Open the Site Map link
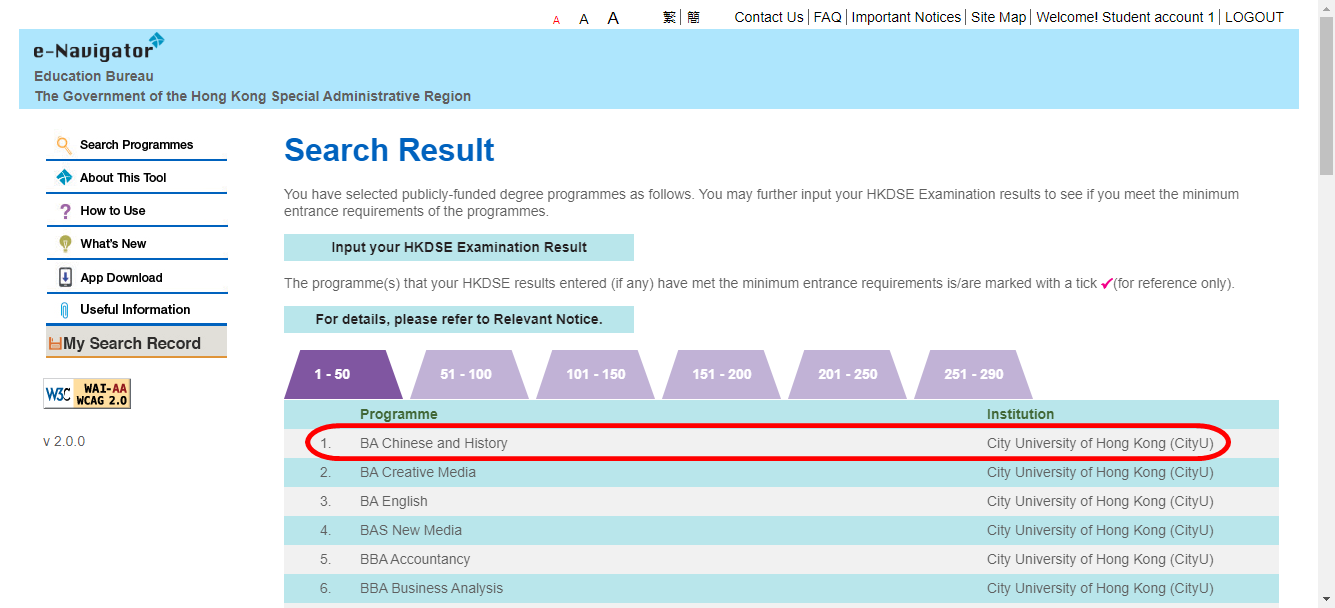The width and height of the screenshot is (1335, 608). 999,17
